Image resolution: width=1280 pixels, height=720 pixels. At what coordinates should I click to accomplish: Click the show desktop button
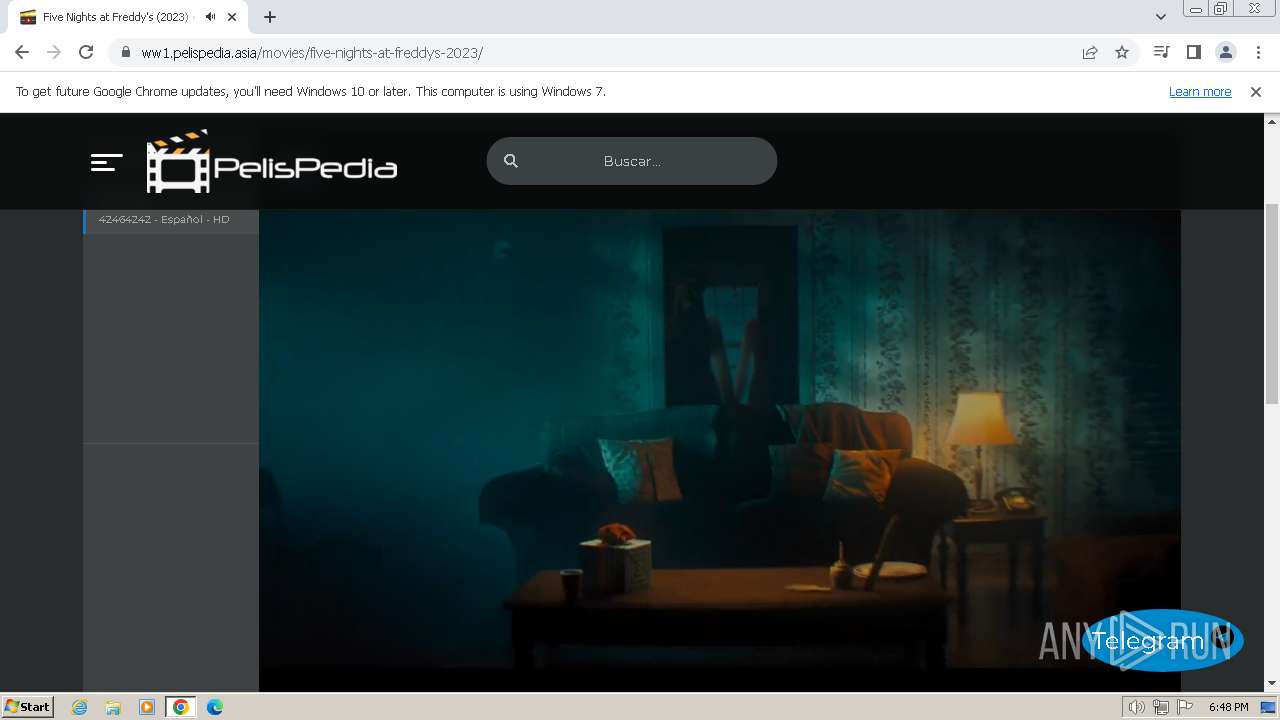click(1269, 707)
